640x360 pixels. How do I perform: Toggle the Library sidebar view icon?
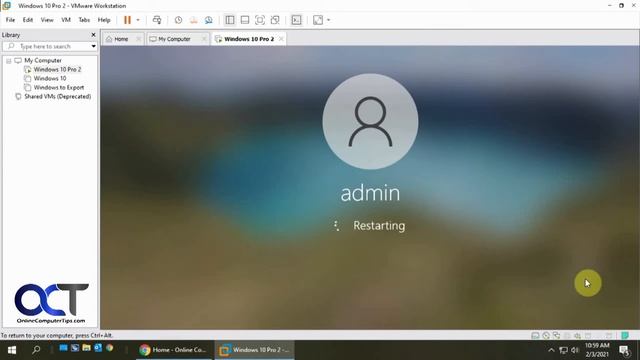click(230, 20)
